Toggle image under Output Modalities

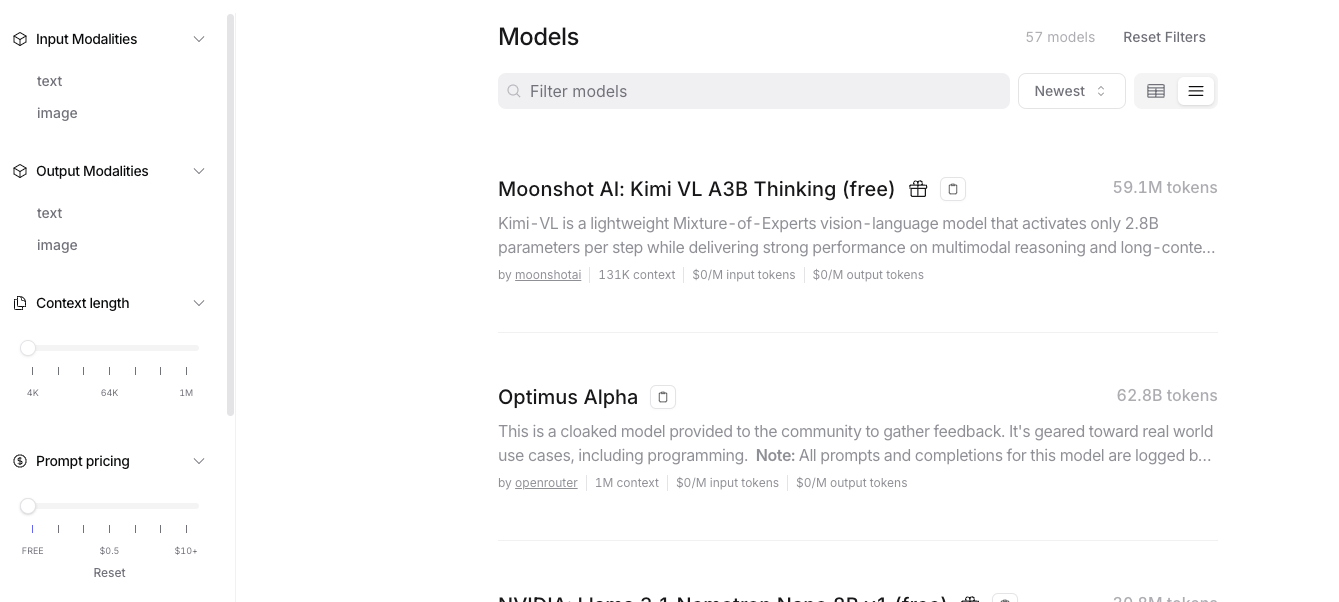click(57, 245)
